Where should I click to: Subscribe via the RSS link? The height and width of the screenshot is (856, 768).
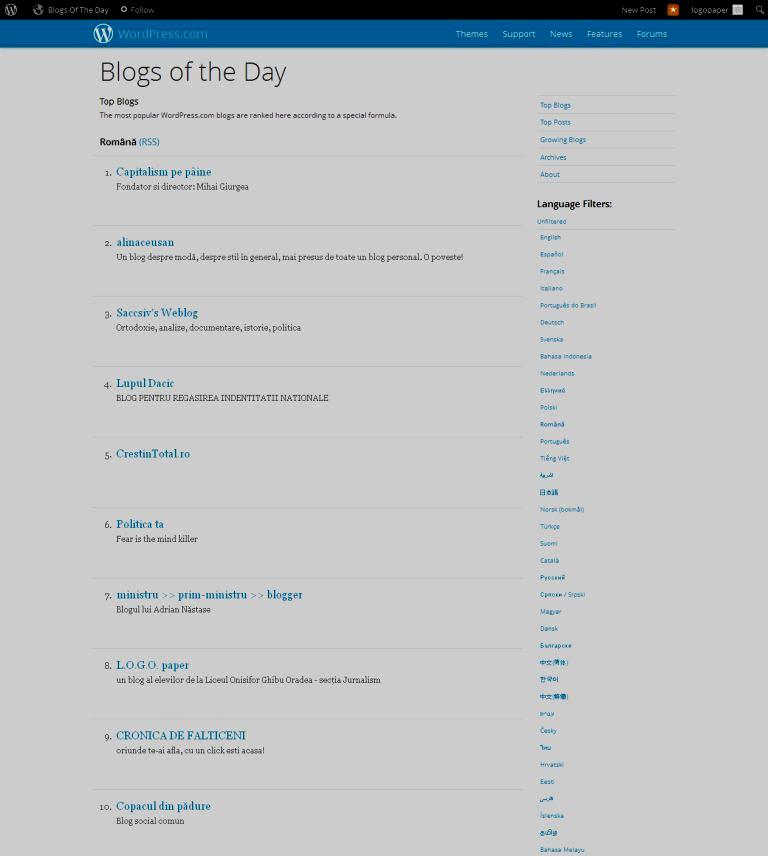[149, 142]
